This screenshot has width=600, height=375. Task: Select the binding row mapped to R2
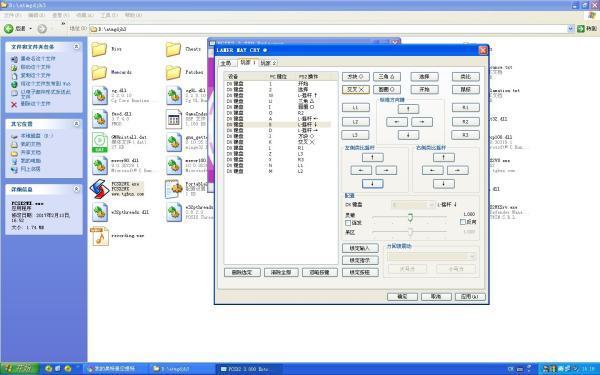pyautogui.click(x=277, y=113)
